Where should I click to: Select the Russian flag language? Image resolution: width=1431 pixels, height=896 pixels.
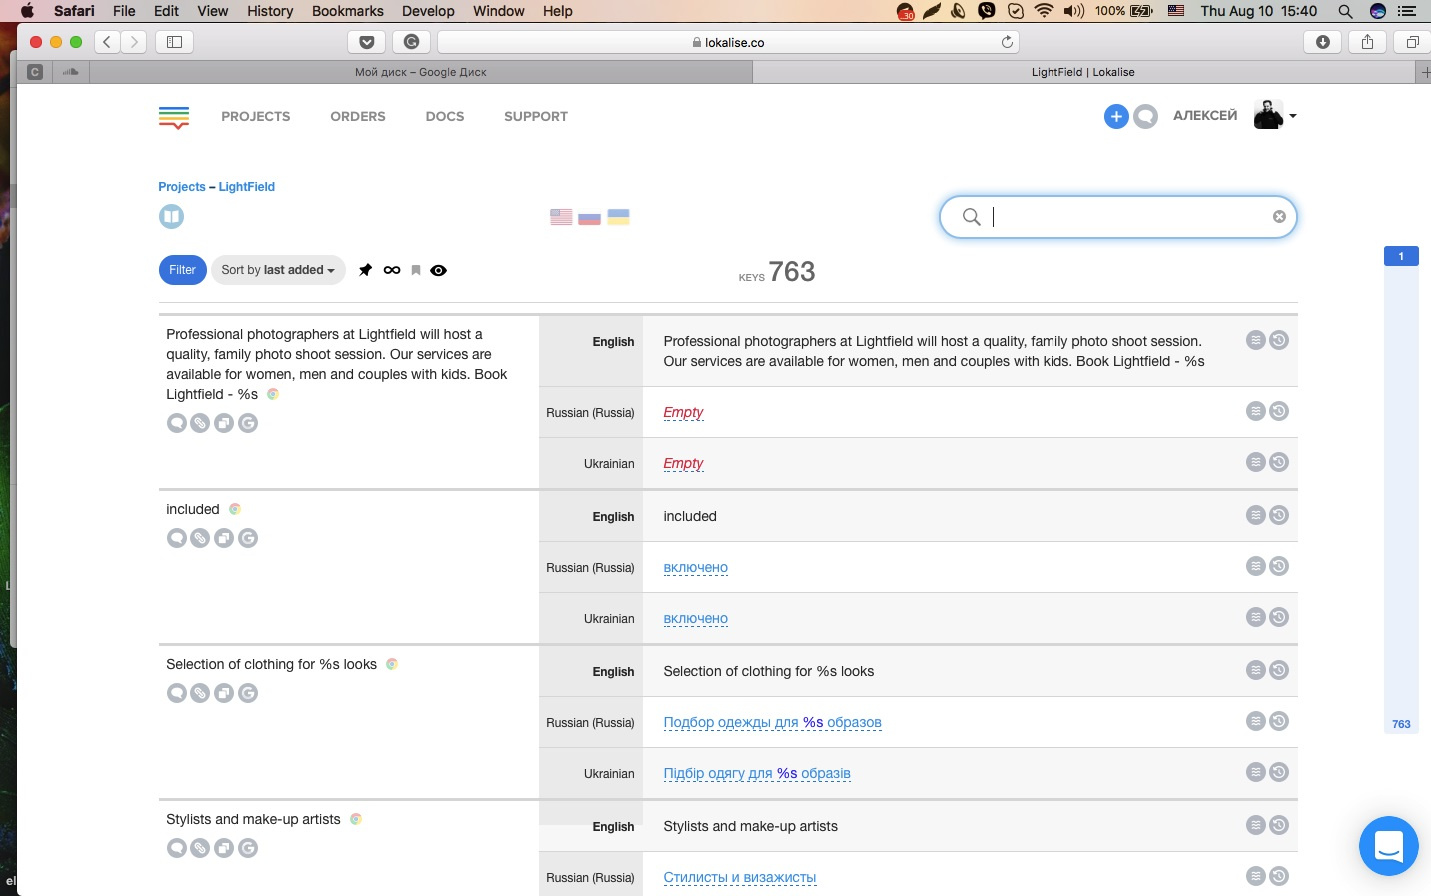pos(590,217)
